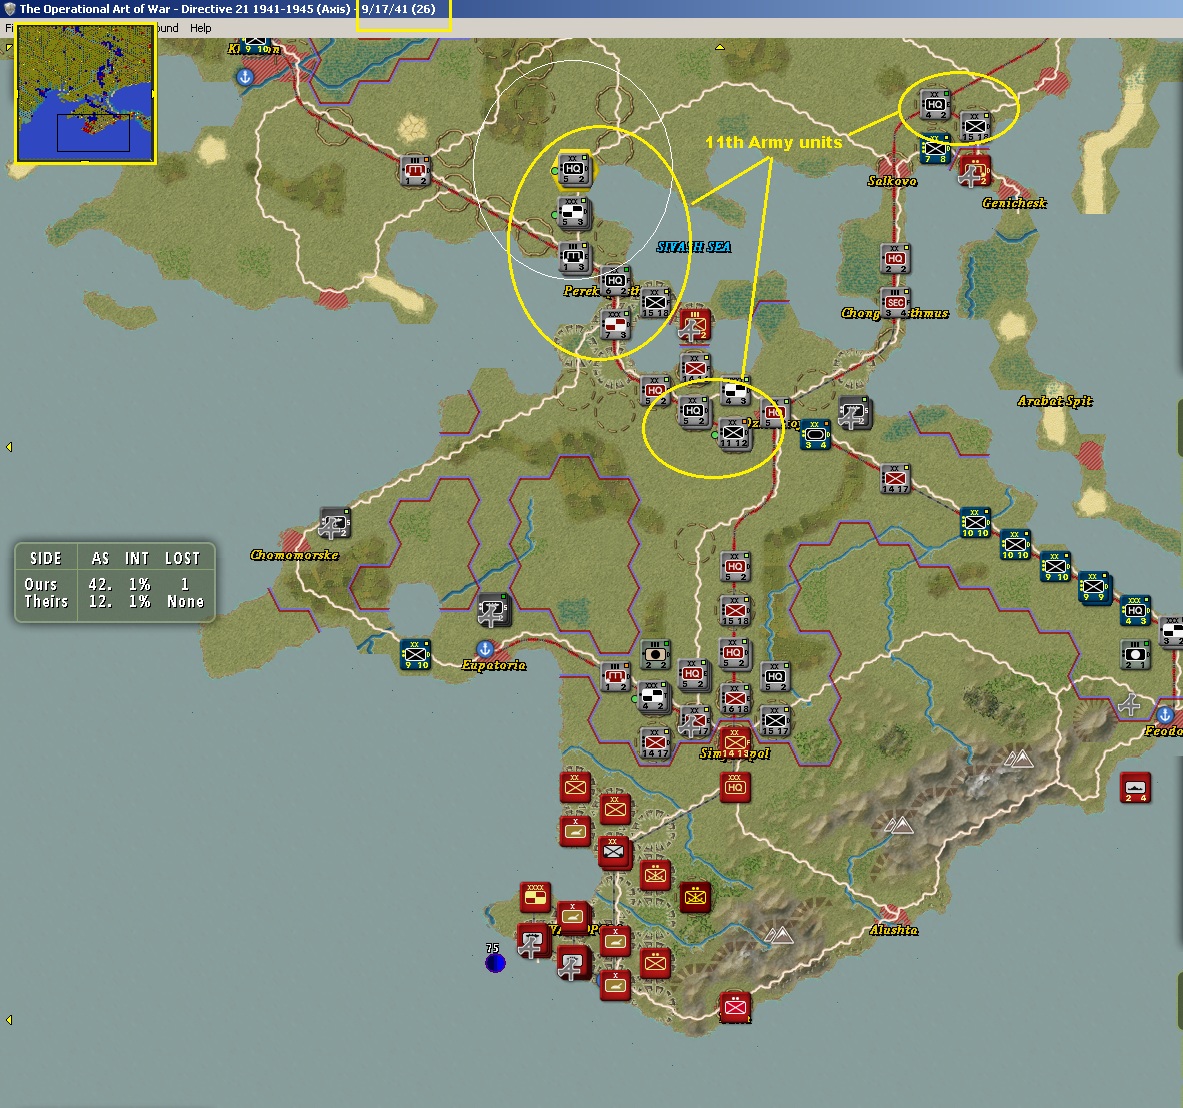Click the Salkovo city label
This screenshot has height=1108, width=1183.
pos(892,181)
